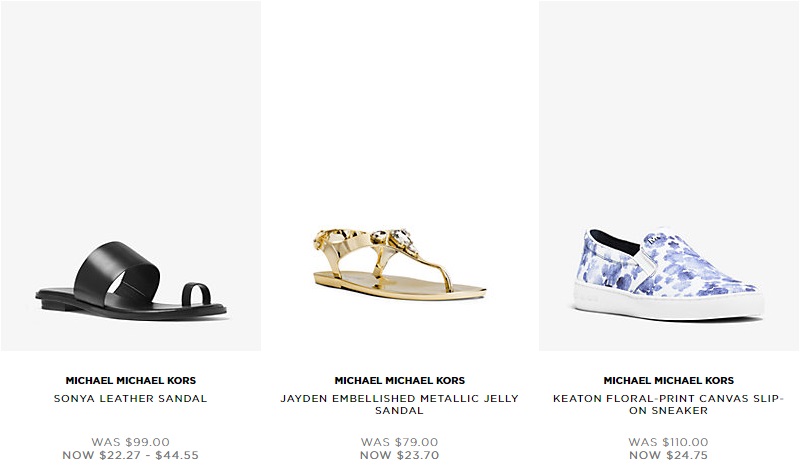The height and width of the screenshot is (466, 801).
Task: Select the Michael Michael Kors brand above Keaton sneaker
Action: pos(668,381)
